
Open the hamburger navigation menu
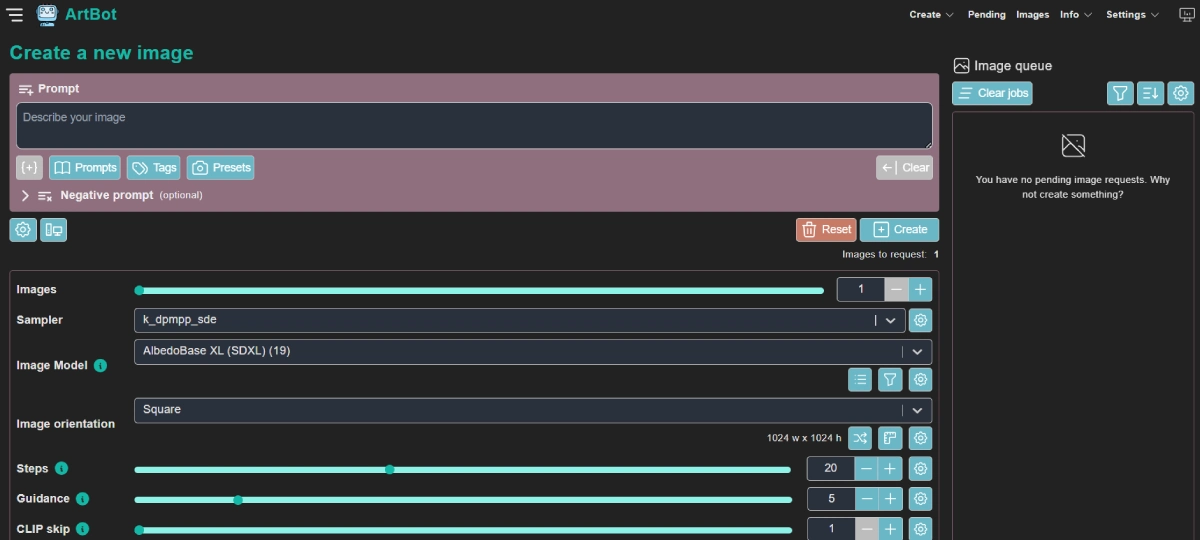pyautogui.click(x=15, y=15)
